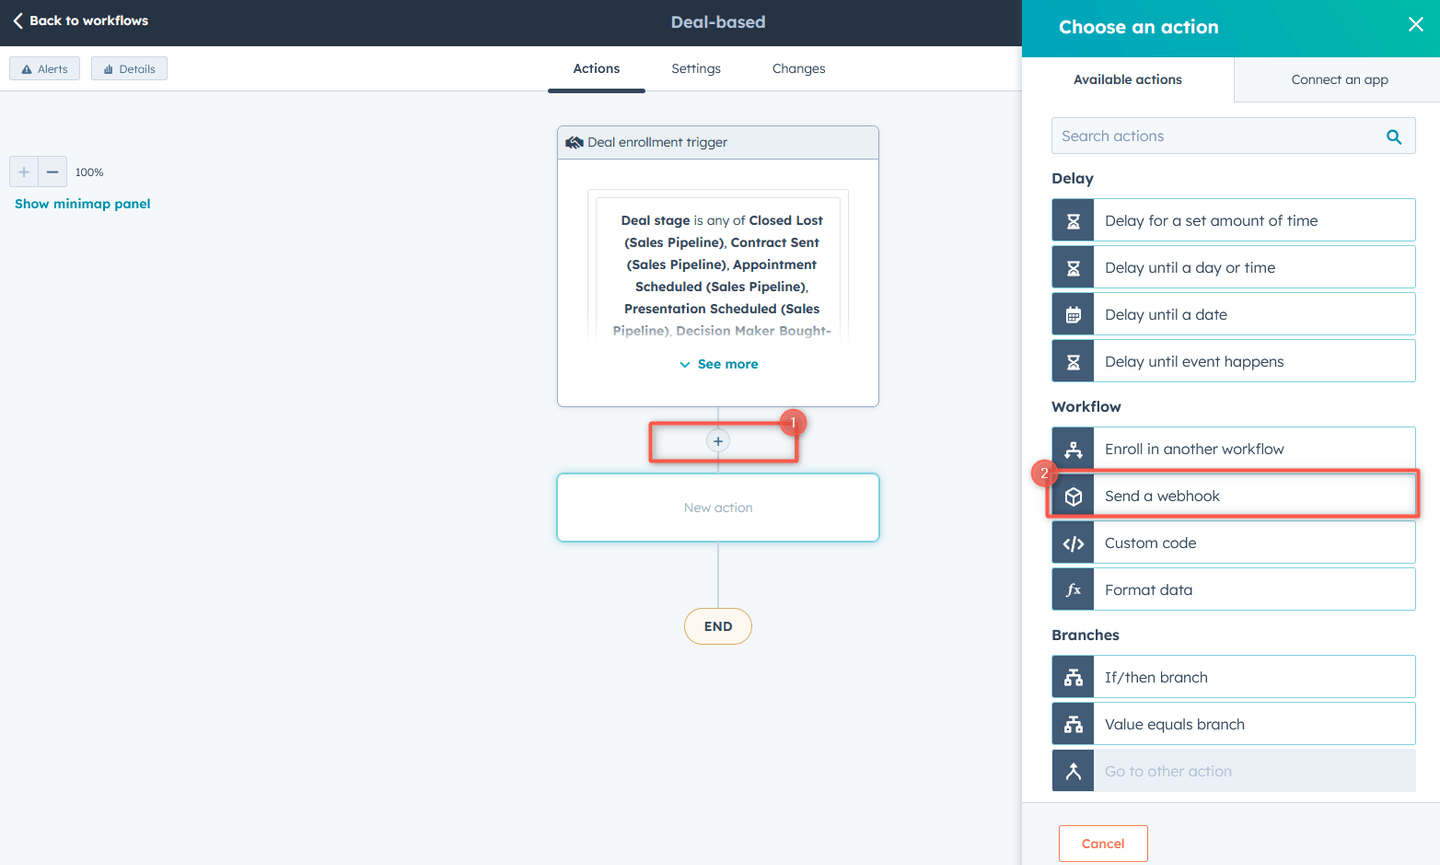
Task: Select the Send a webhook cube icon
Action: click(1072, 495)
